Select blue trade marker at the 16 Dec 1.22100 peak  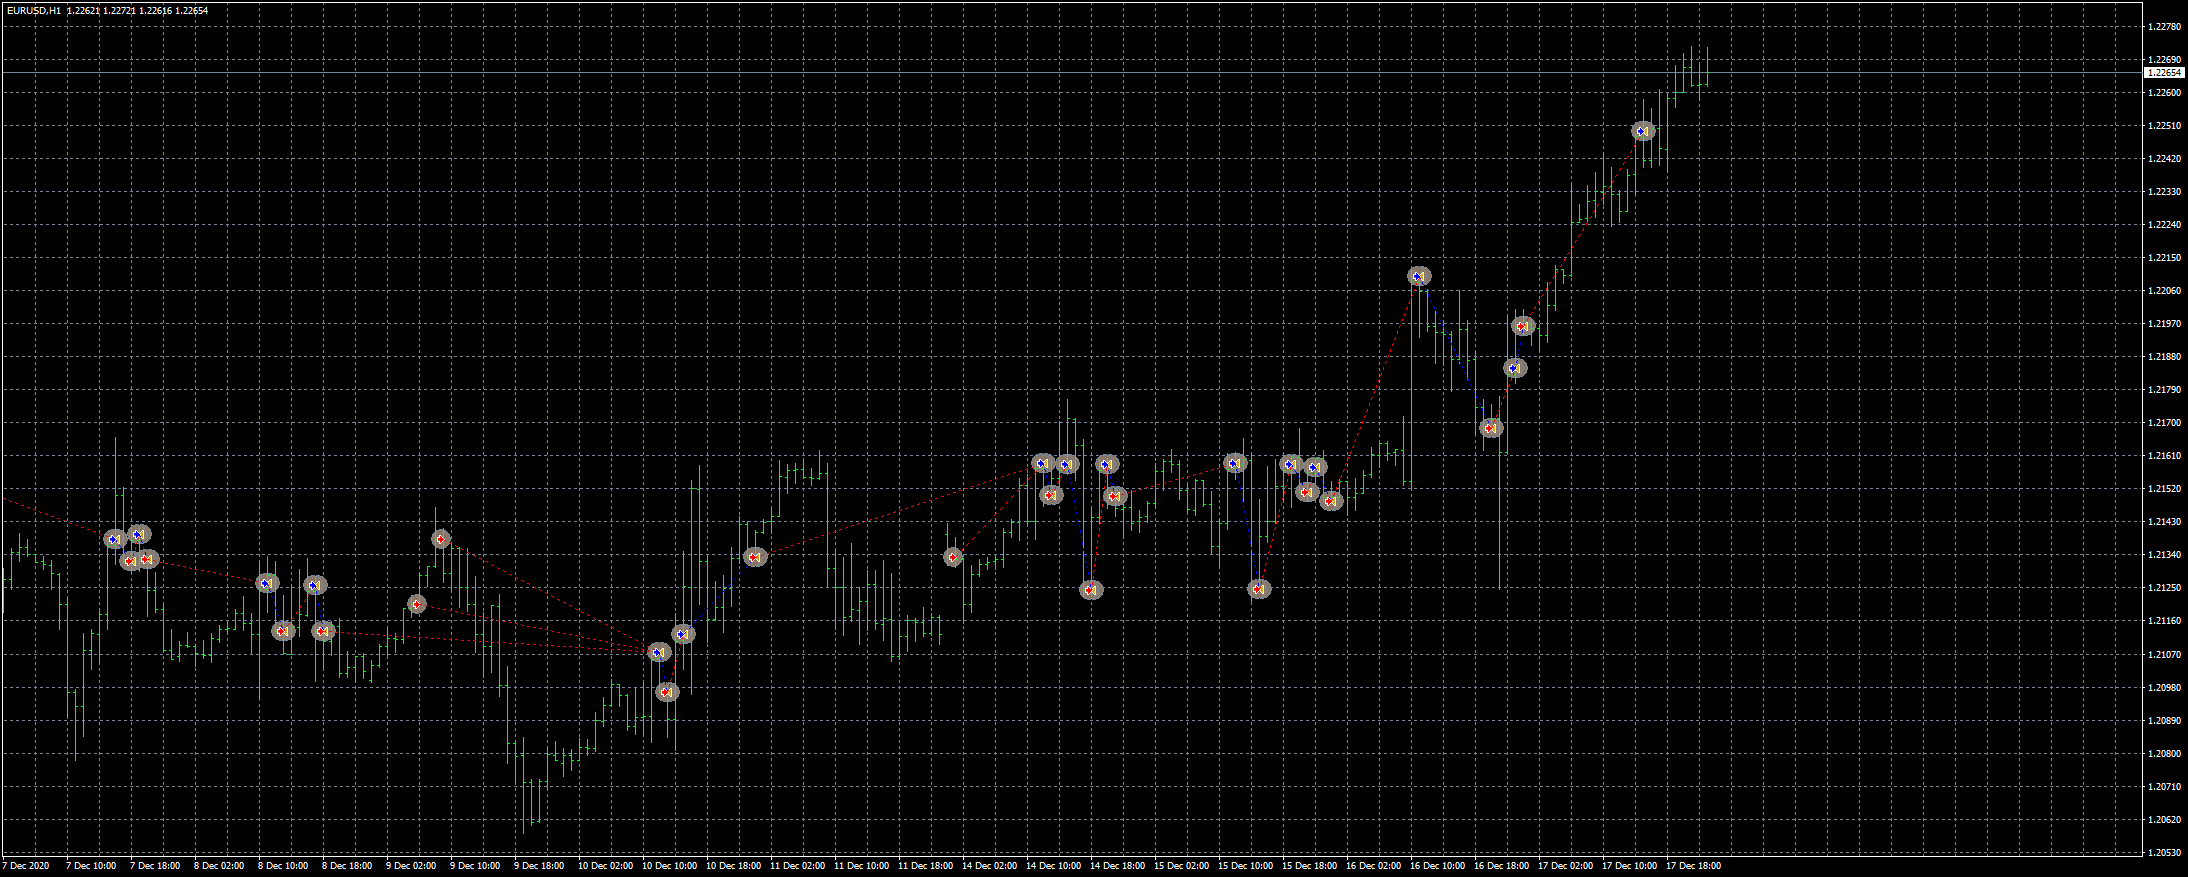point(1419,276)
